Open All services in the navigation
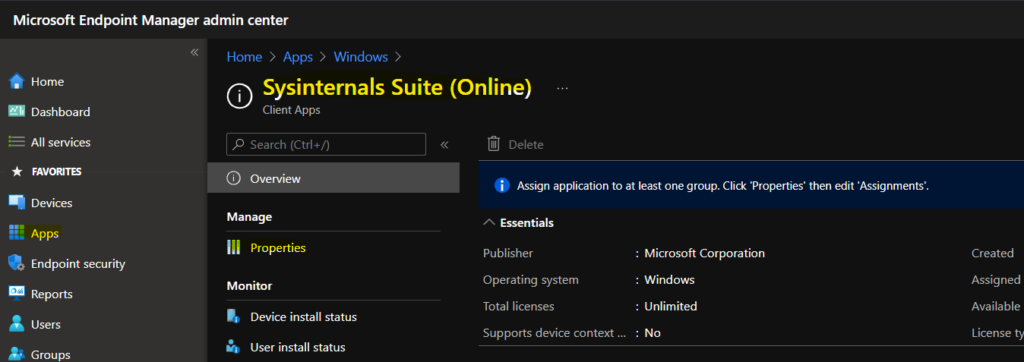 (x=61, y=142)
